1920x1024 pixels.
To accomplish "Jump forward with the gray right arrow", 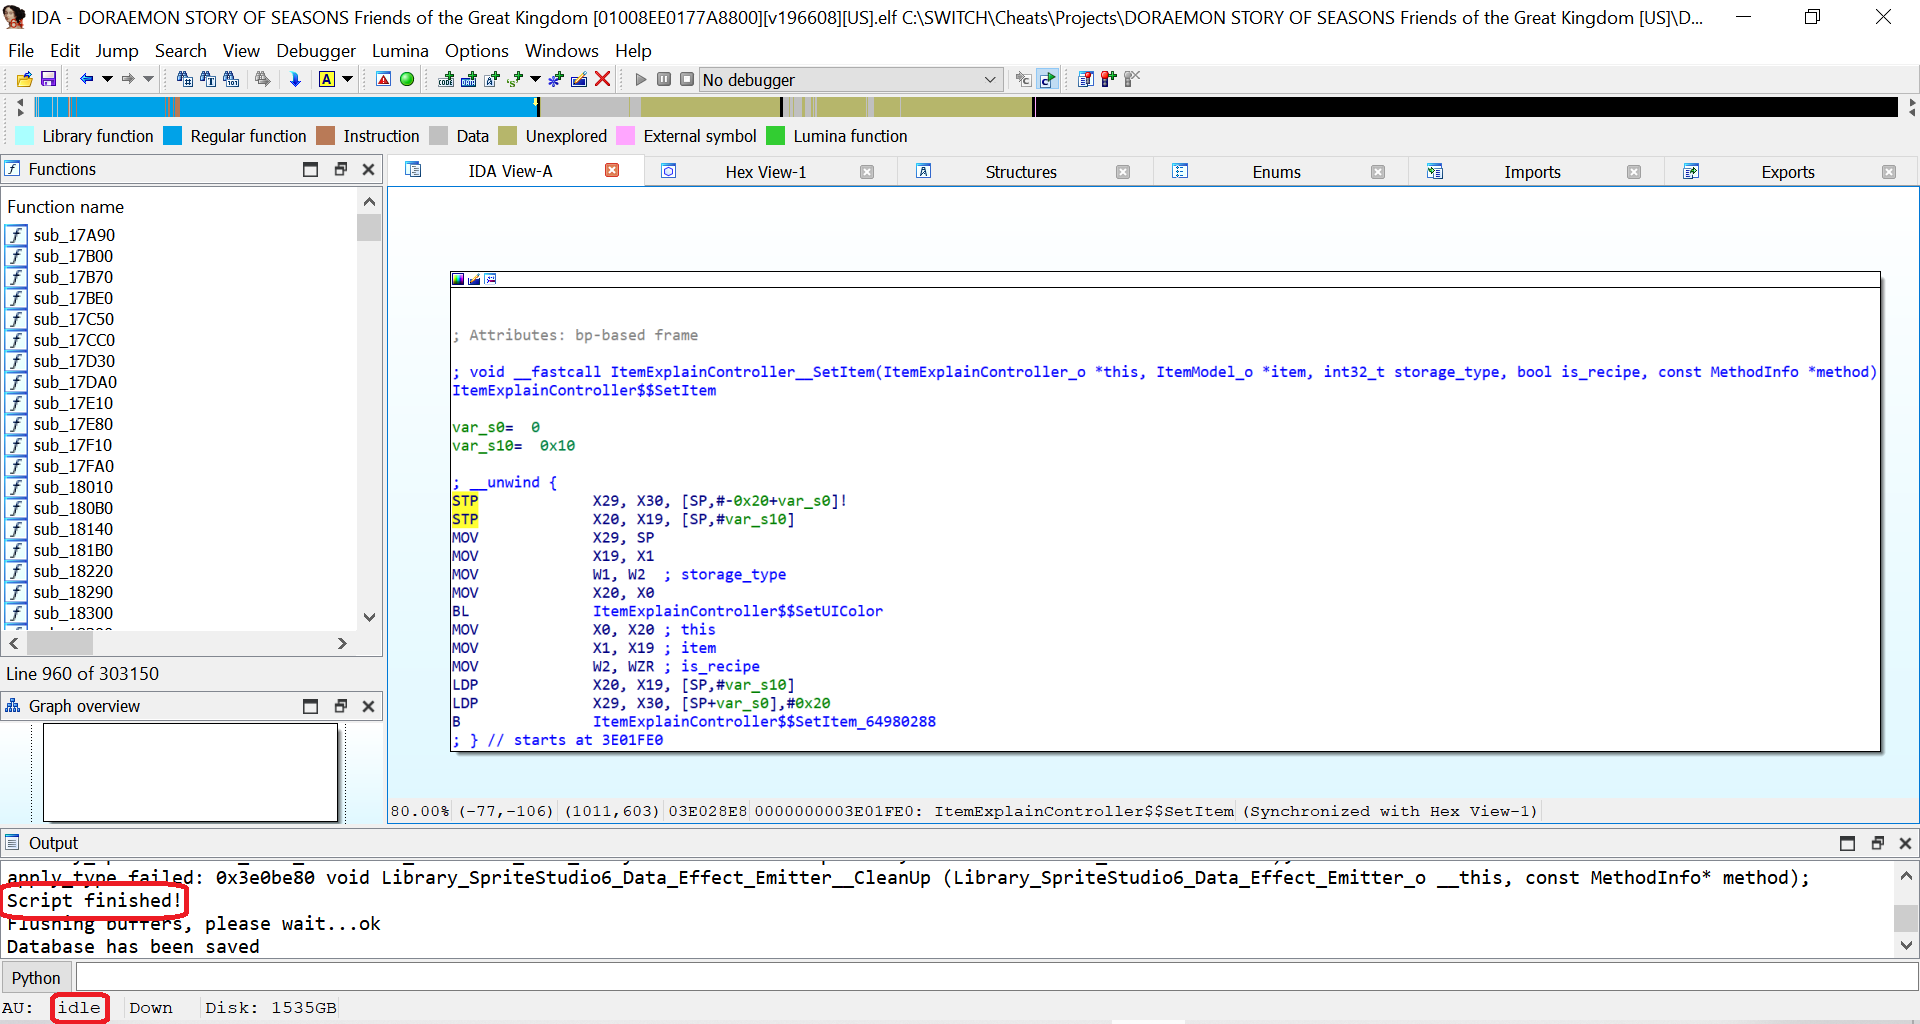I will click(128, 79).
